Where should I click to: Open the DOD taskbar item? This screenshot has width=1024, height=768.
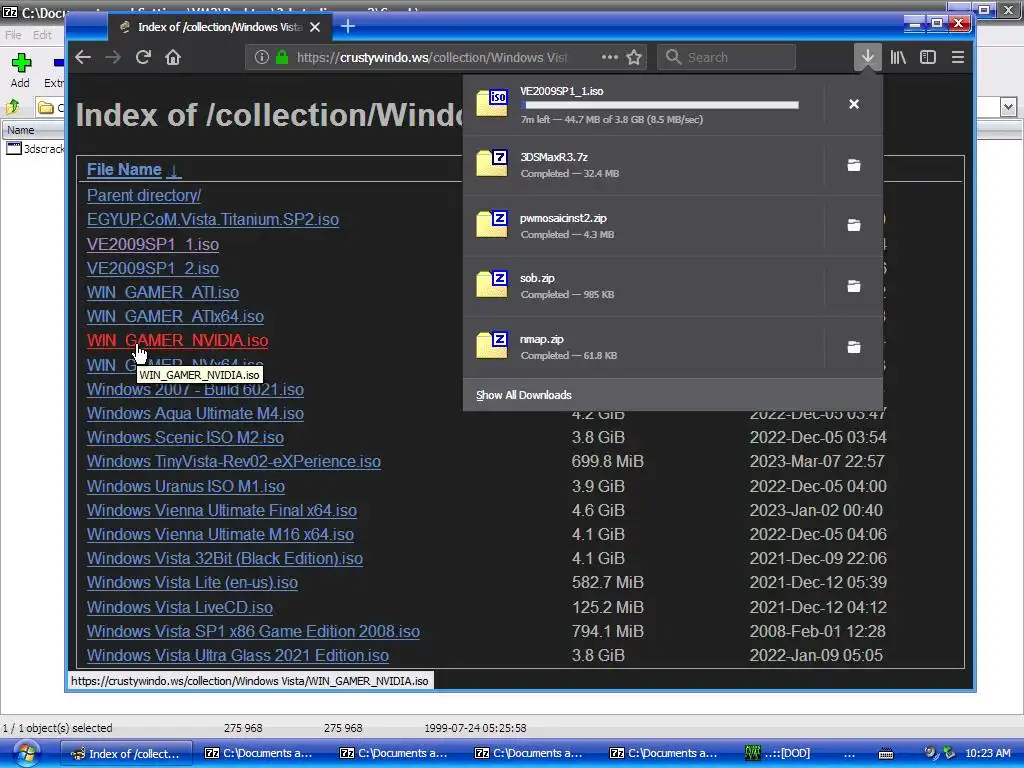780,753
